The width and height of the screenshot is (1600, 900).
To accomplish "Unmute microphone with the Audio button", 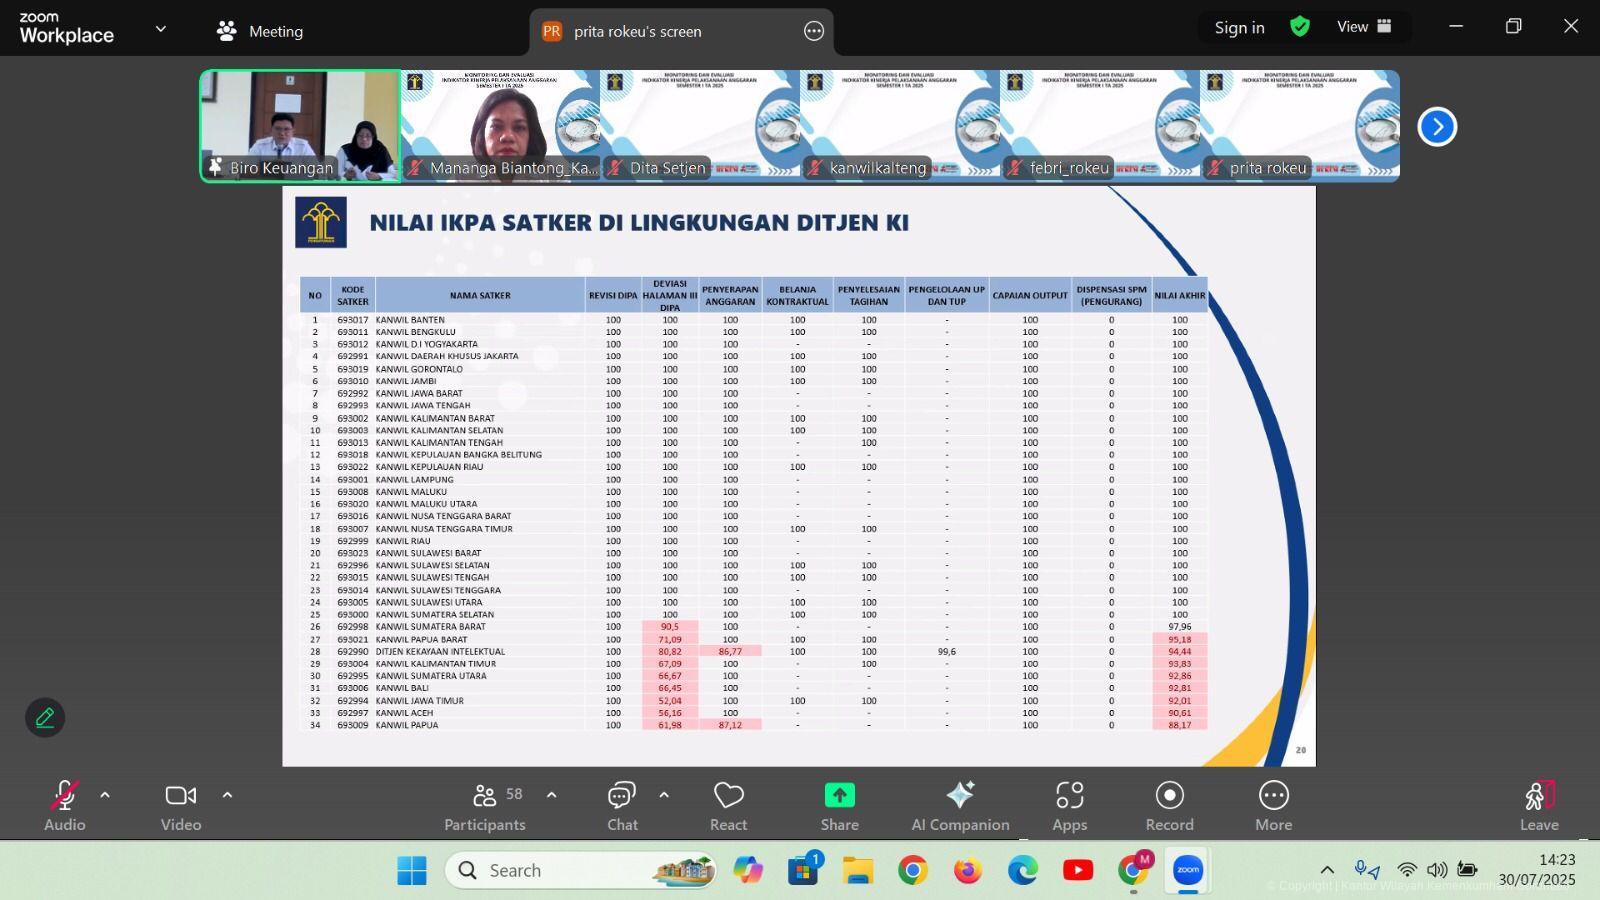I will click(64, 804).
